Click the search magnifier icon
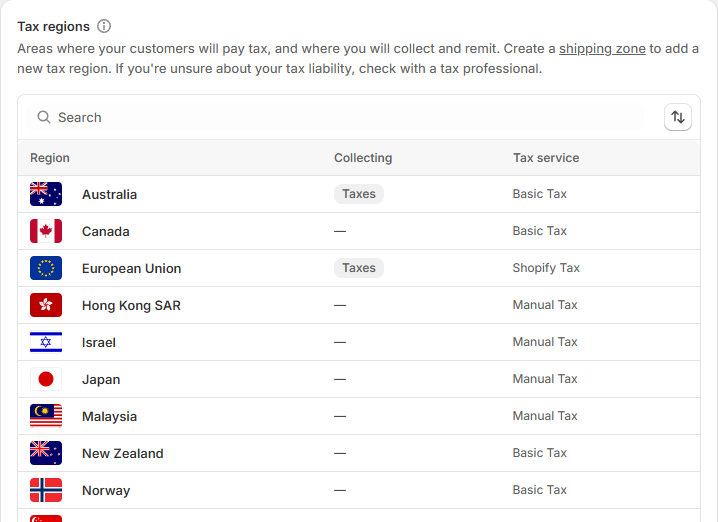718x522 pixels. pyautogui.click(x=44, y=117)
